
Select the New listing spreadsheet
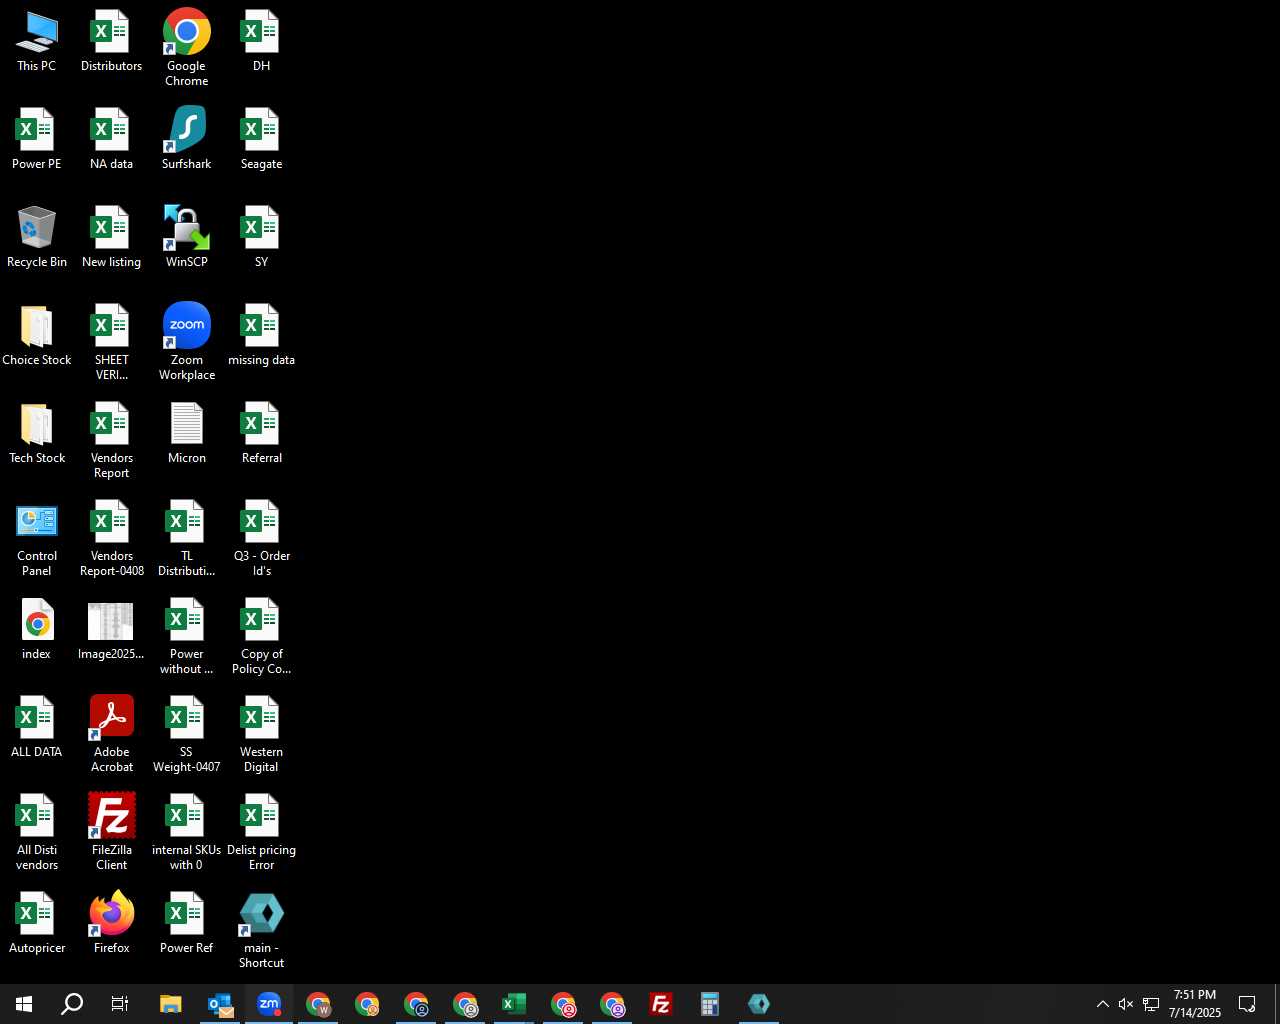click(111, 238)
